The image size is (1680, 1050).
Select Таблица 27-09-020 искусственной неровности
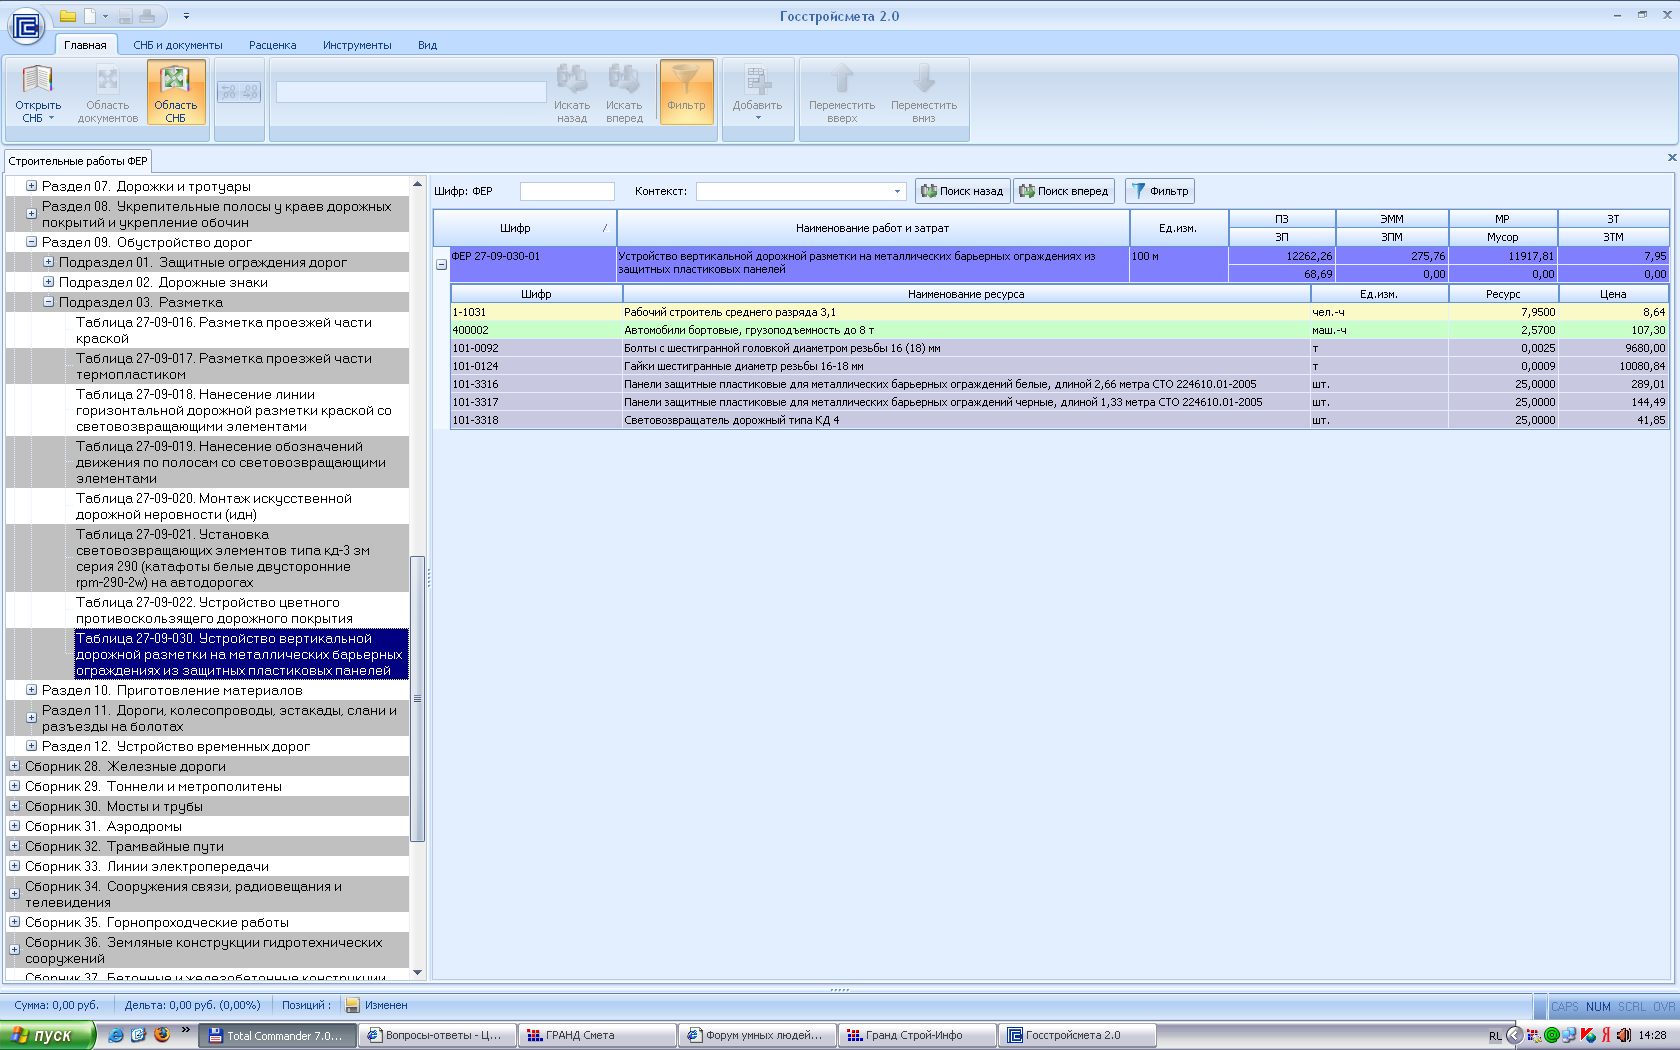[x=214, y=506]
